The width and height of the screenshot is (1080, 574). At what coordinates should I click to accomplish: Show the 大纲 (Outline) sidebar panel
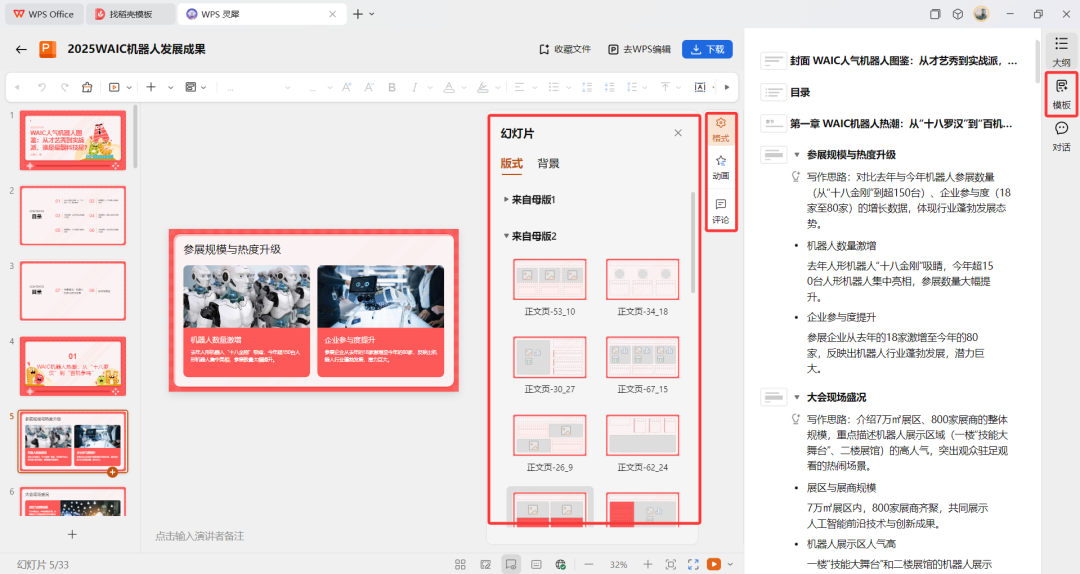tap(1061, 50)
